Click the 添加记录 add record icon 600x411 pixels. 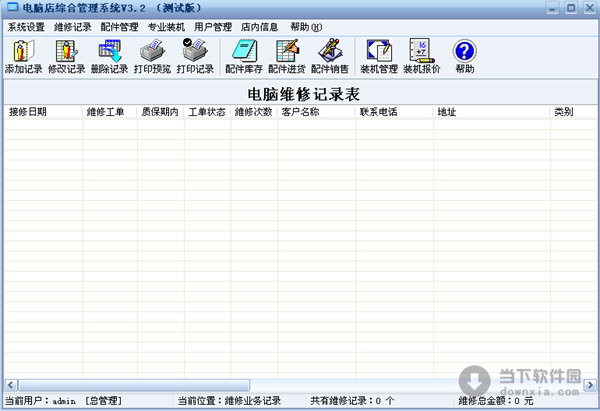tap(24, 57)
